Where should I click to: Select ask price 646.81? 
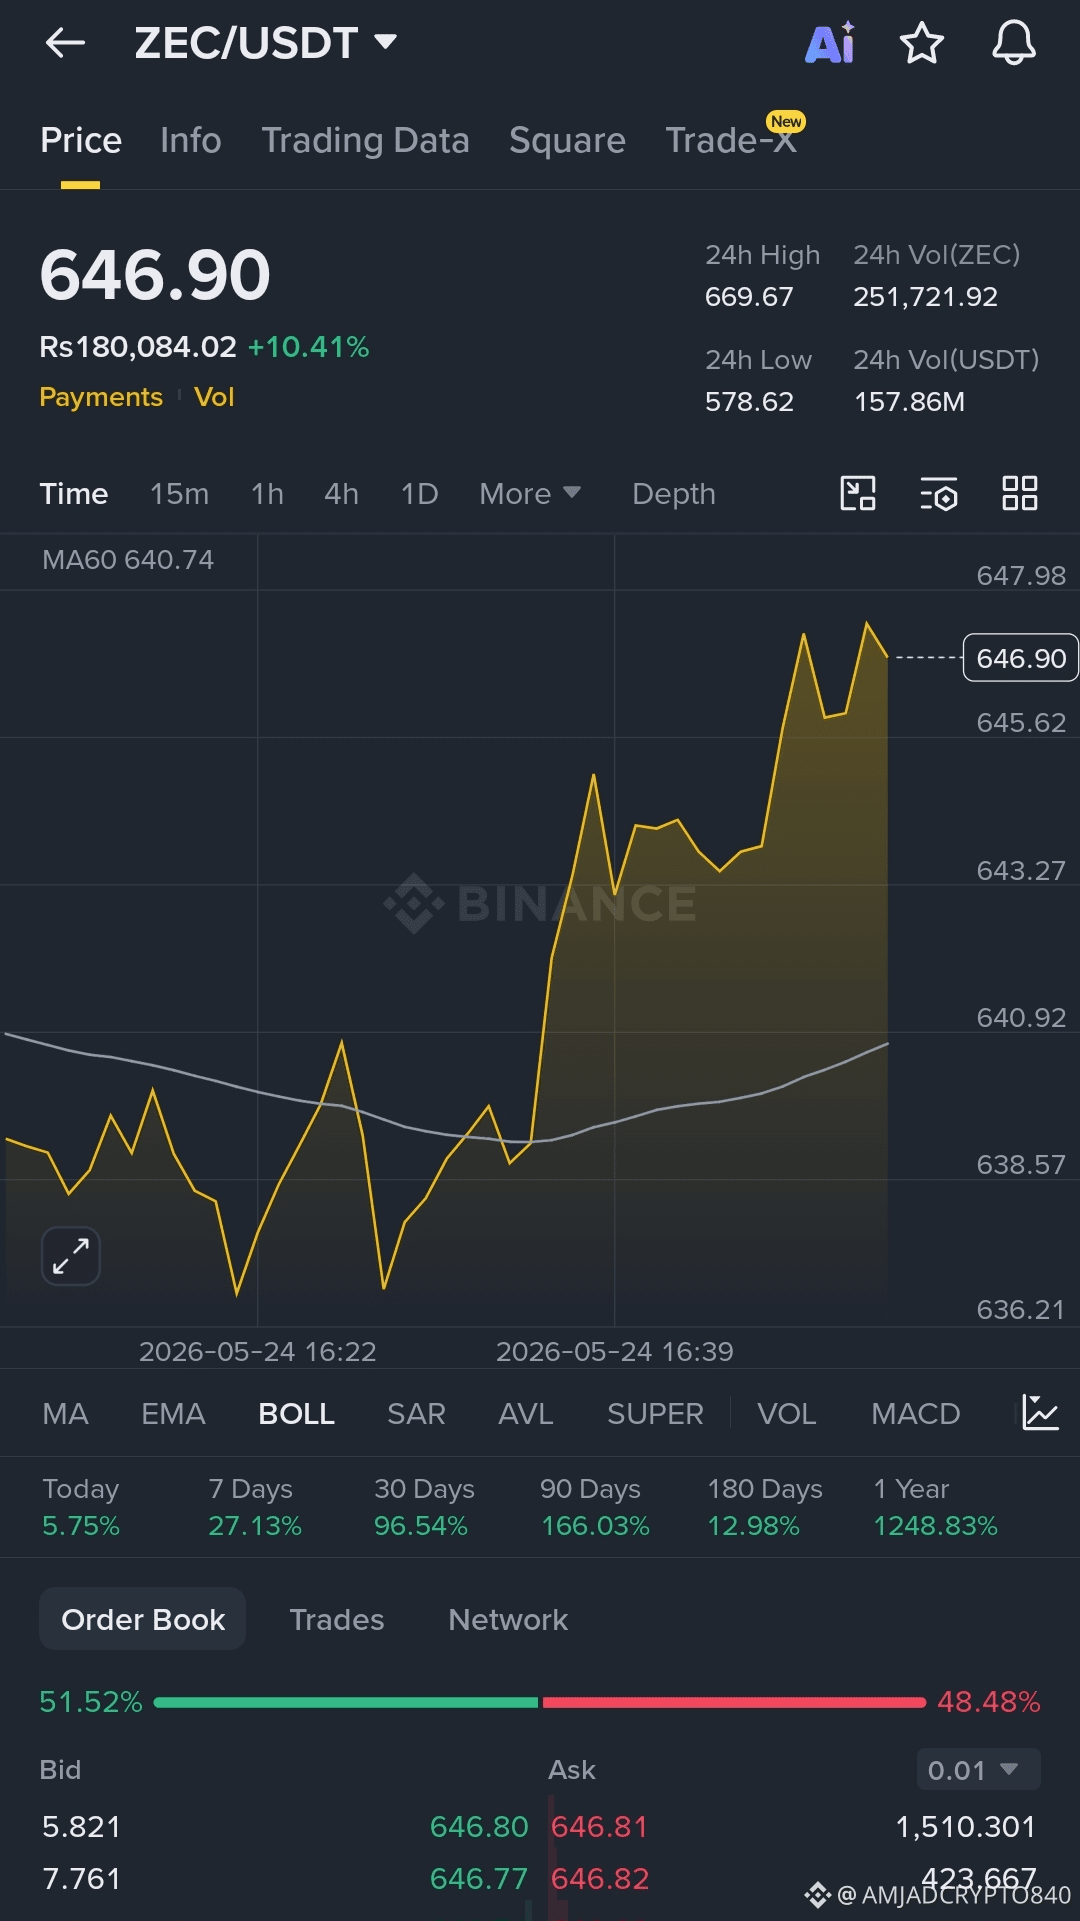(x=600, y=1827)
